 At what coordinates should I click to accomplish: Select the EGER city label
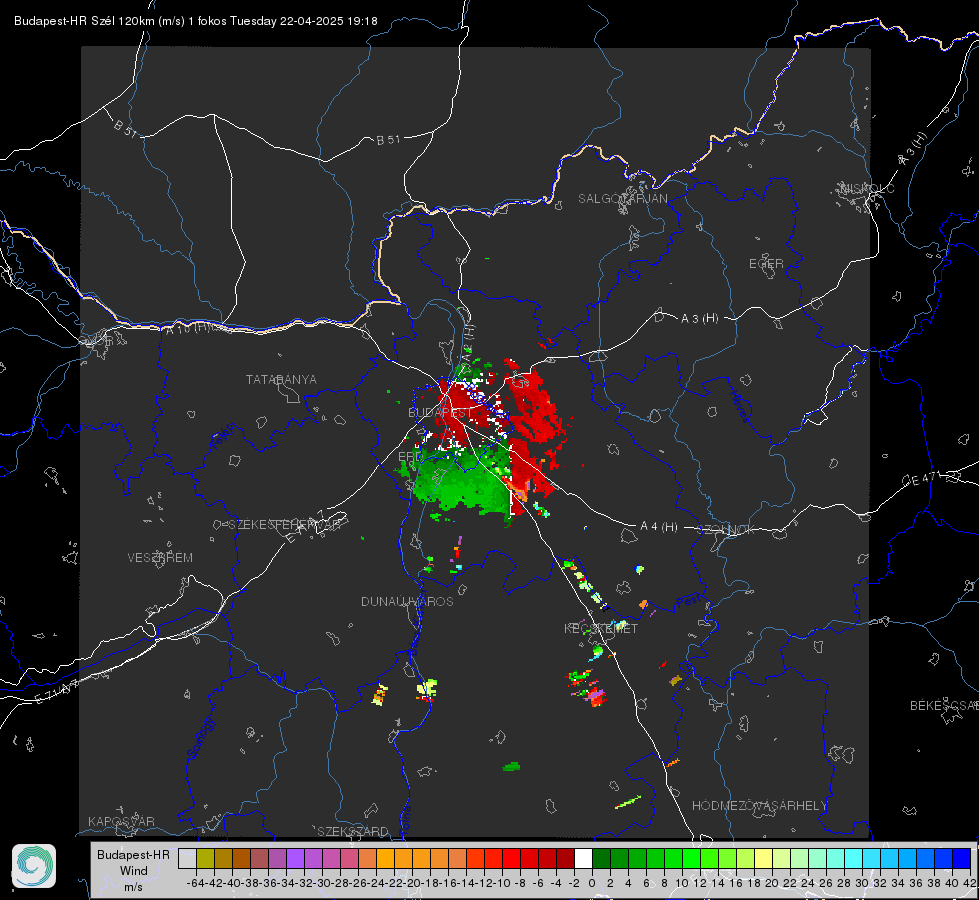click(766, 264)
